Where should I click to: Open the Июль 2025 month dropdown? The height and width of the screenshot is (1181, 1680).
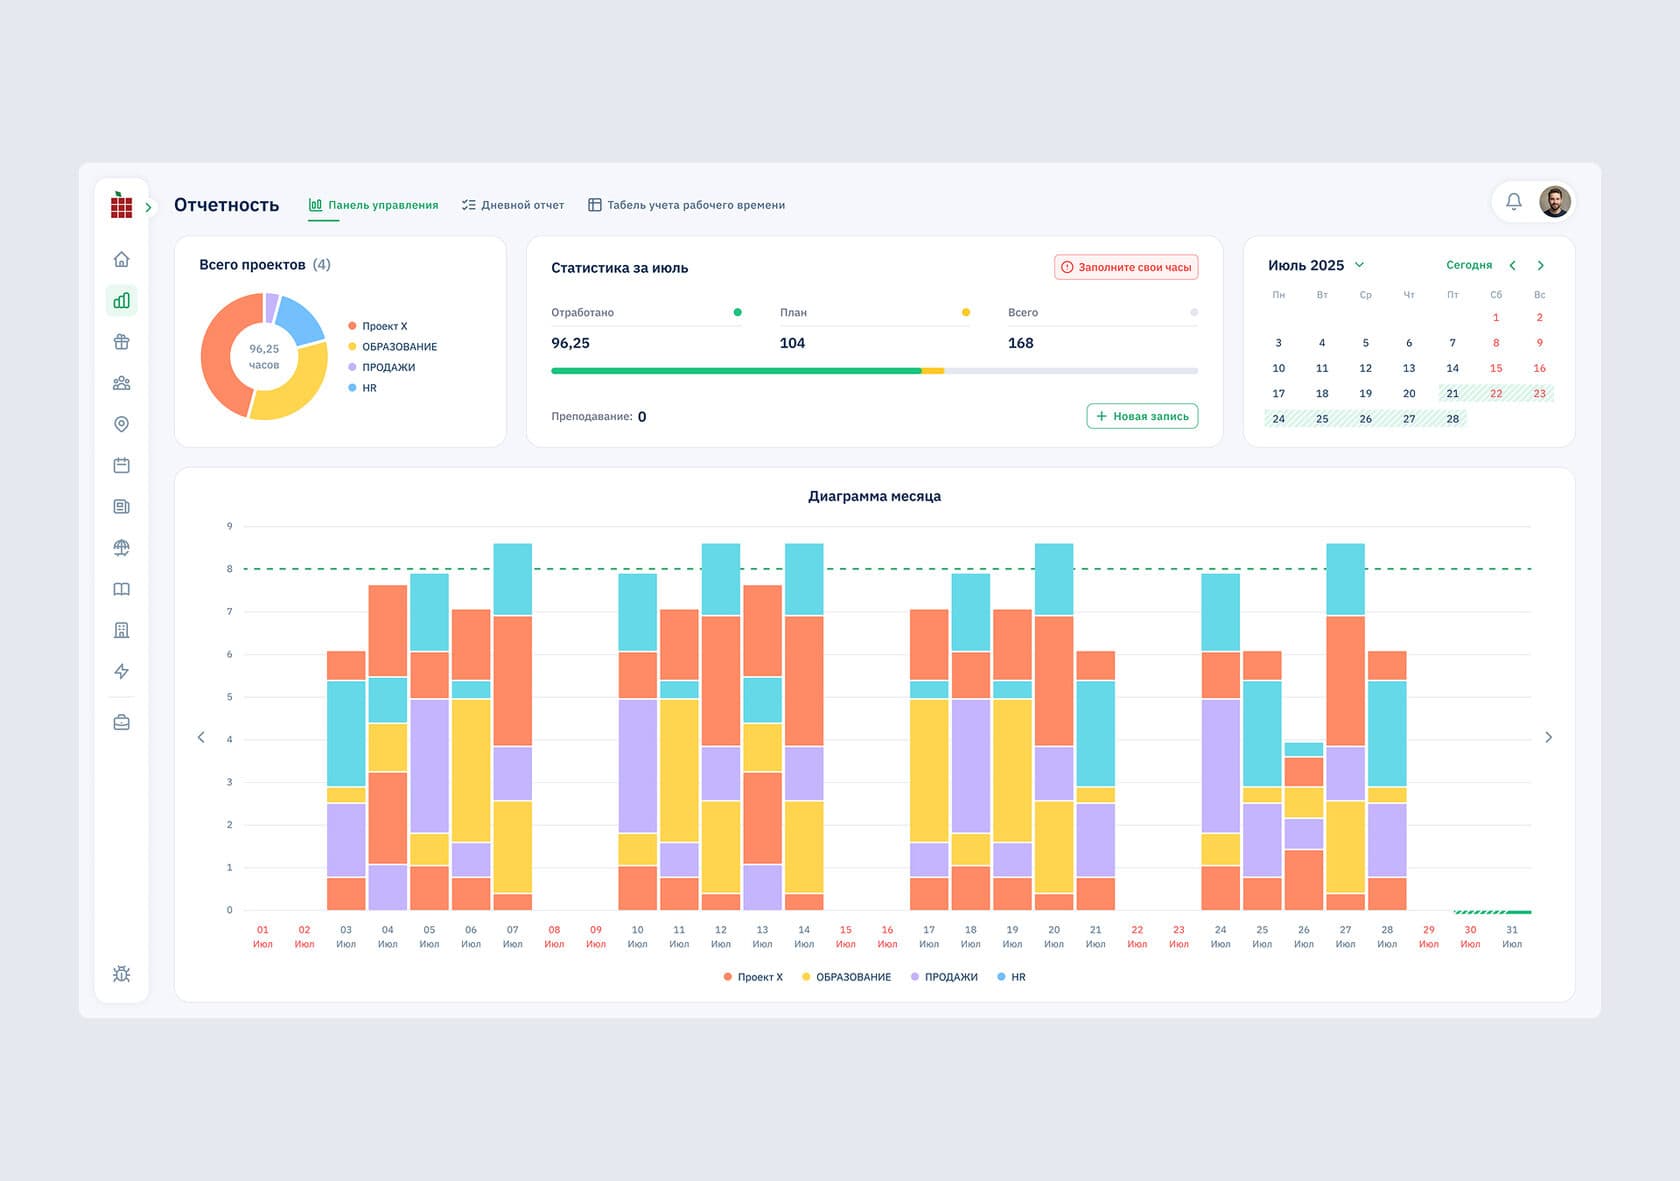point(1316,265)
